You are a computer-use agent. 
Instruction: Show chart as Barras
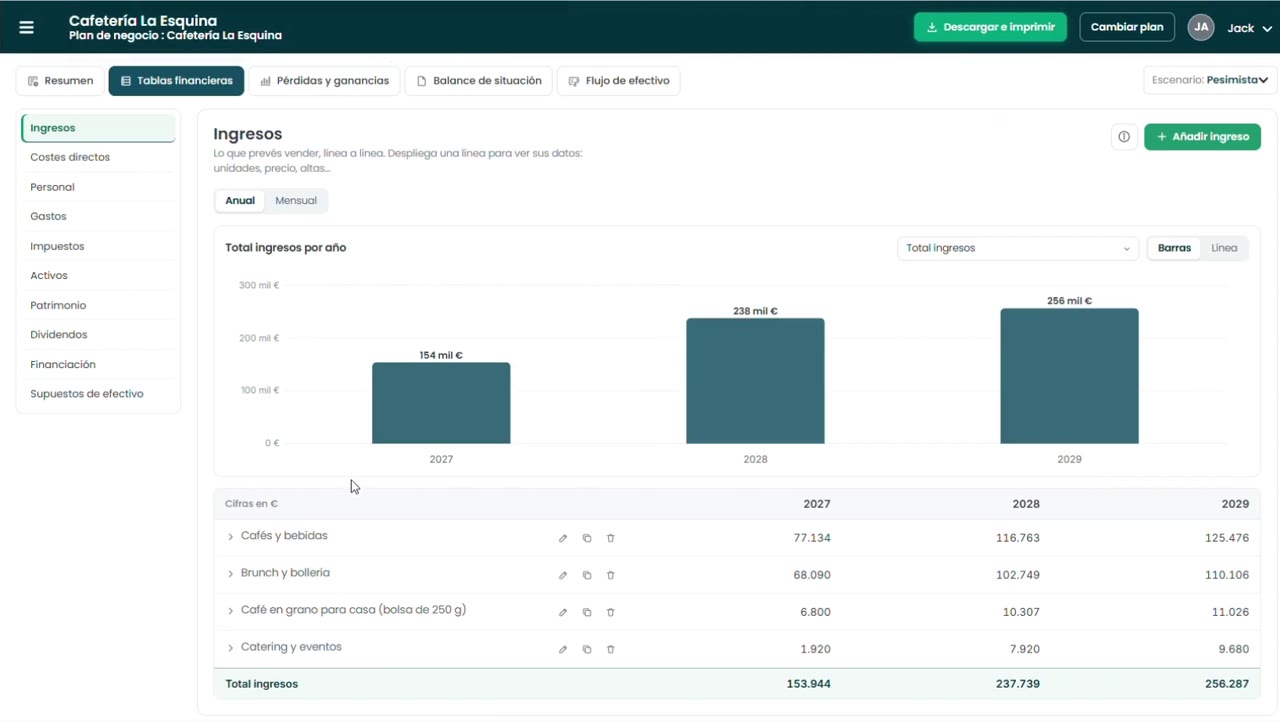[1175, 248]
